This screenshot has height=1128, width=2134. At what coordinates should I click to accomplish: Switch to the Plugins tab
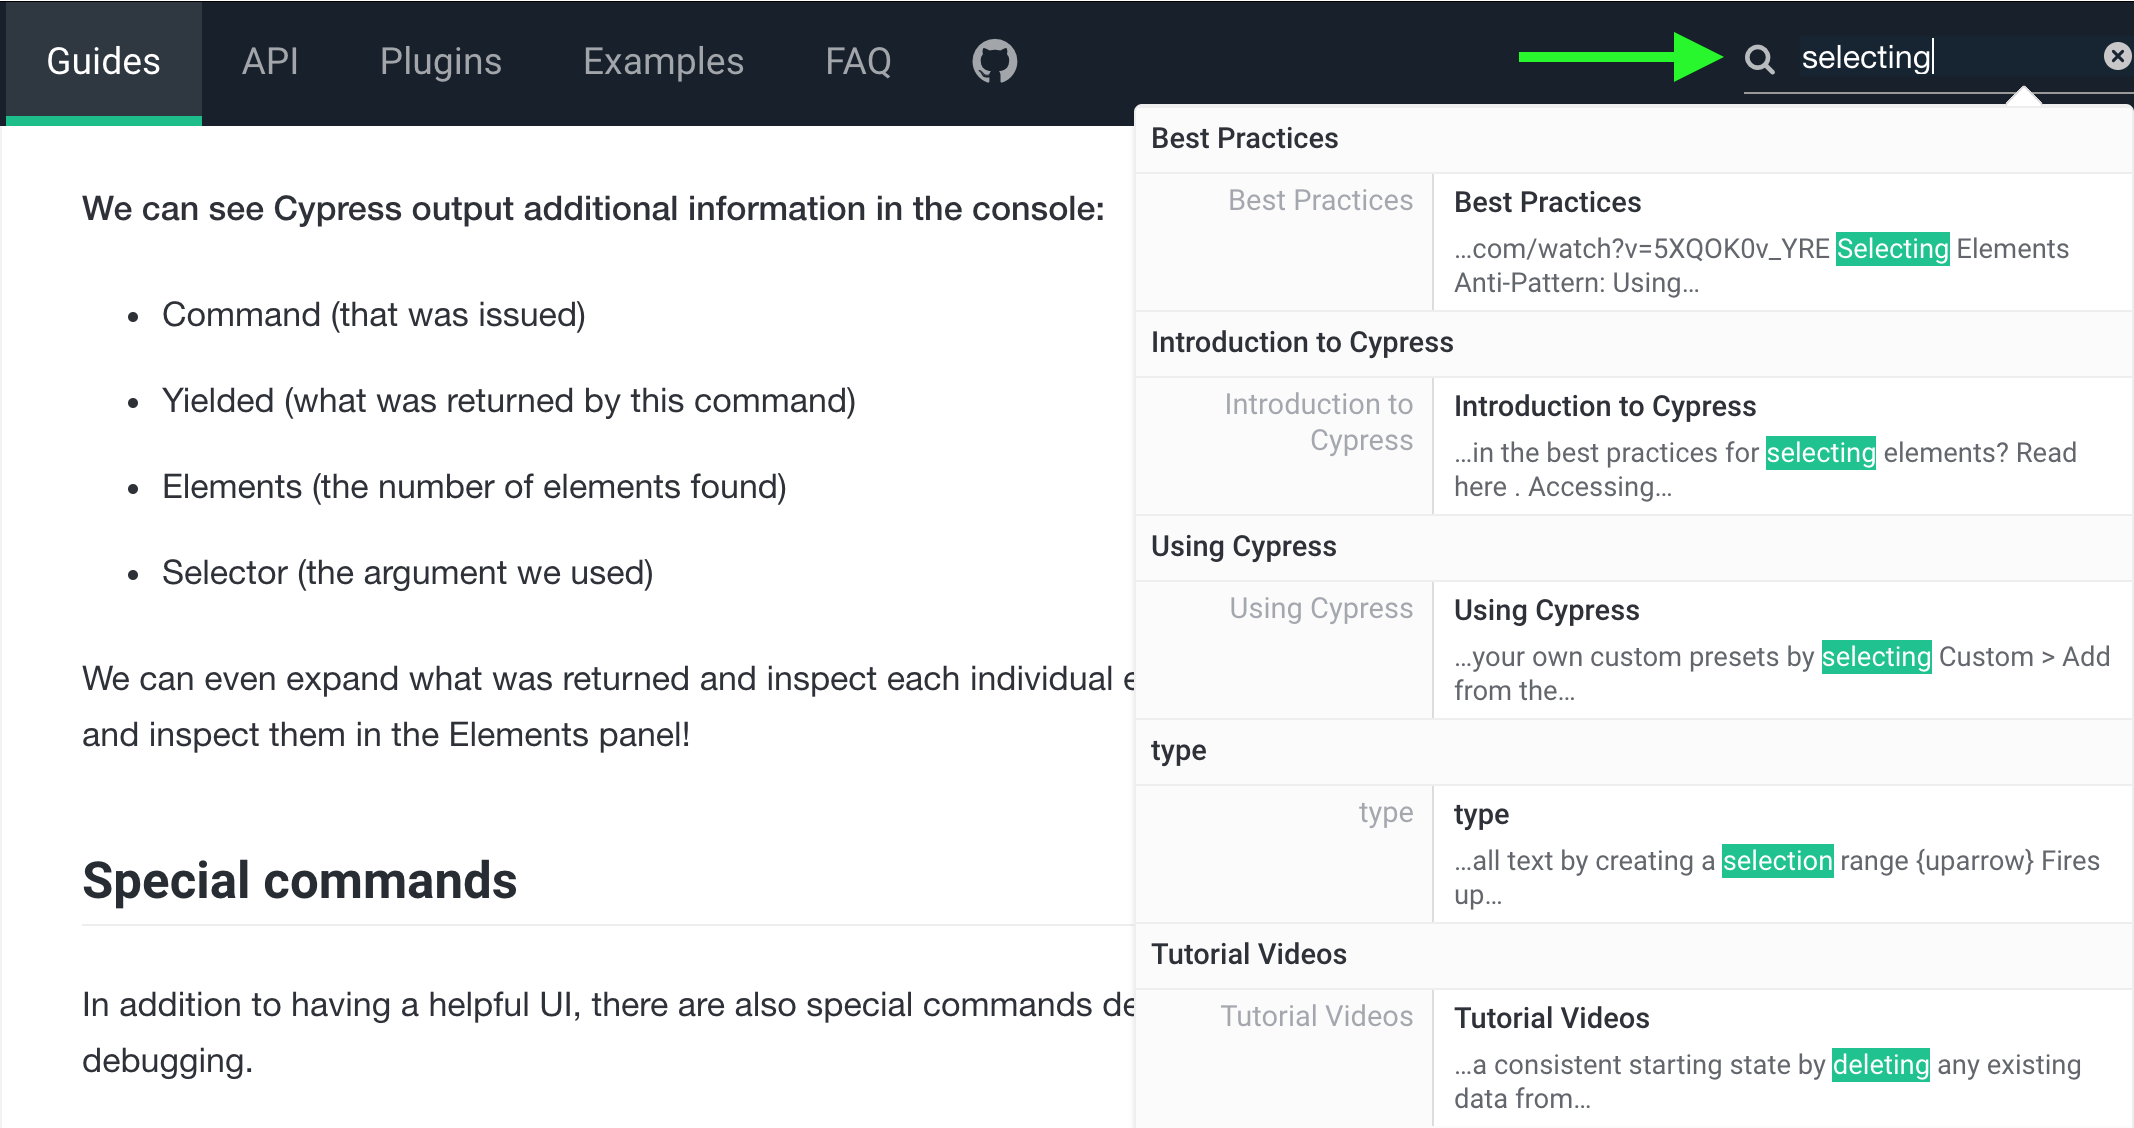click(441, 60)
